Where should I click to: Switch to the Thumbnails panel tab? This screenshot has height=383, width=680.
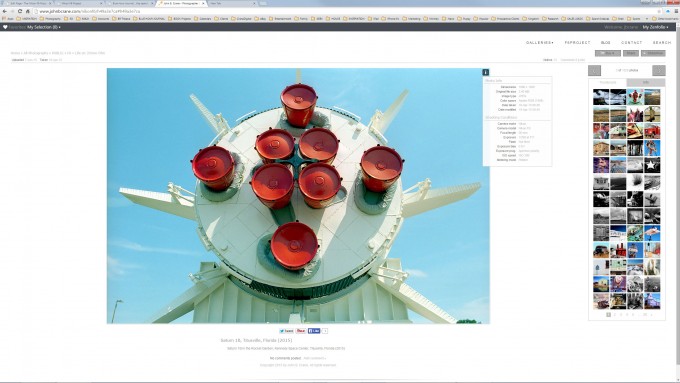point(608,82)
